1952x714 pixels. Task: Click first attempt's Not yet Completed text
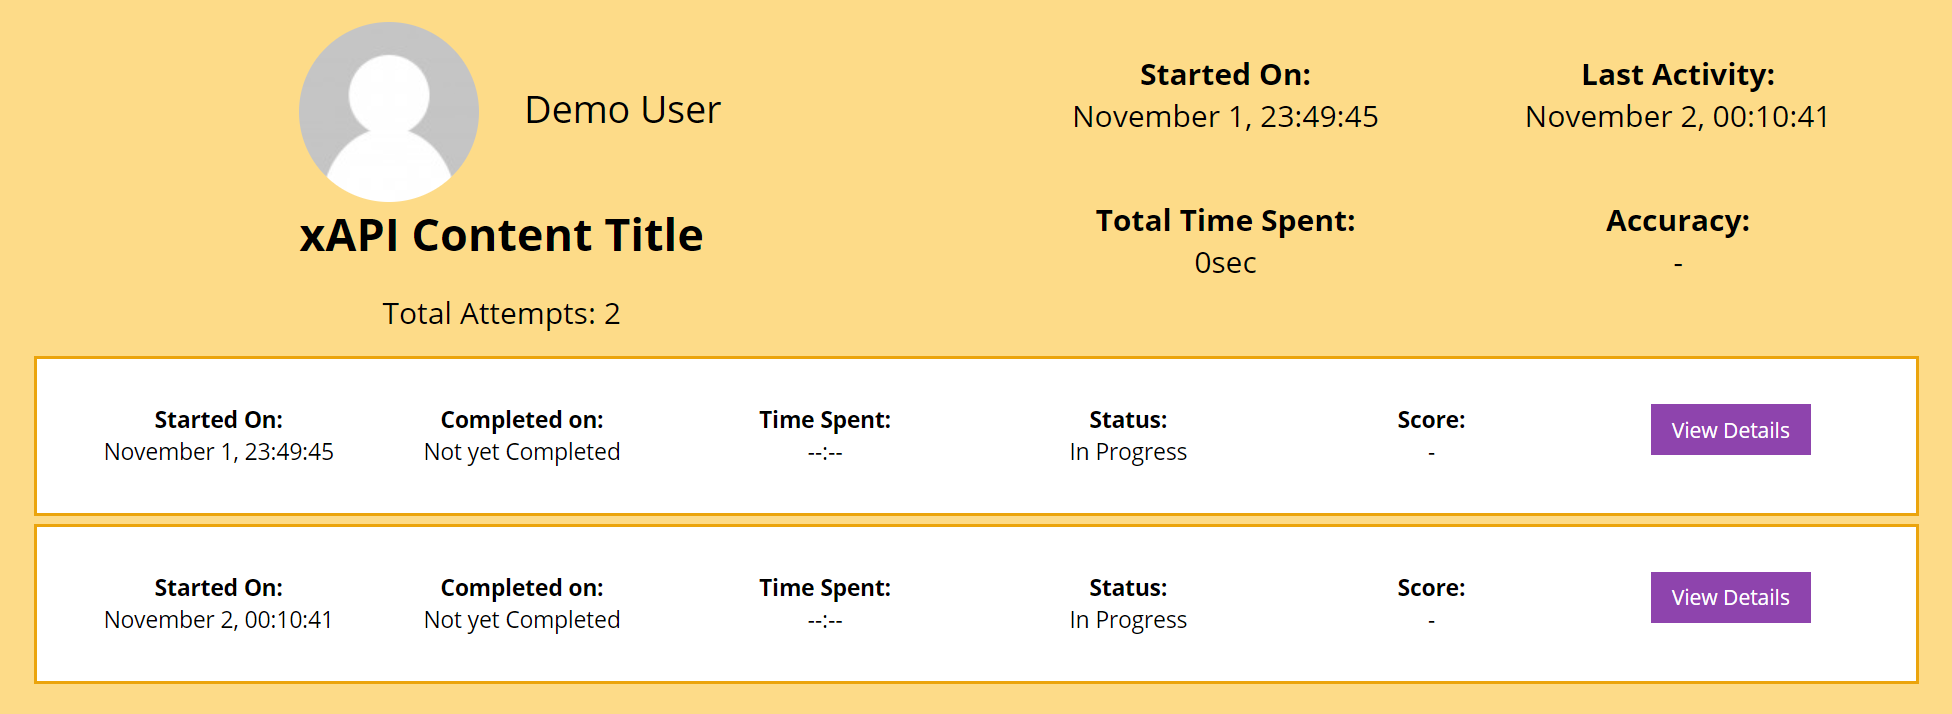point(522,452)
